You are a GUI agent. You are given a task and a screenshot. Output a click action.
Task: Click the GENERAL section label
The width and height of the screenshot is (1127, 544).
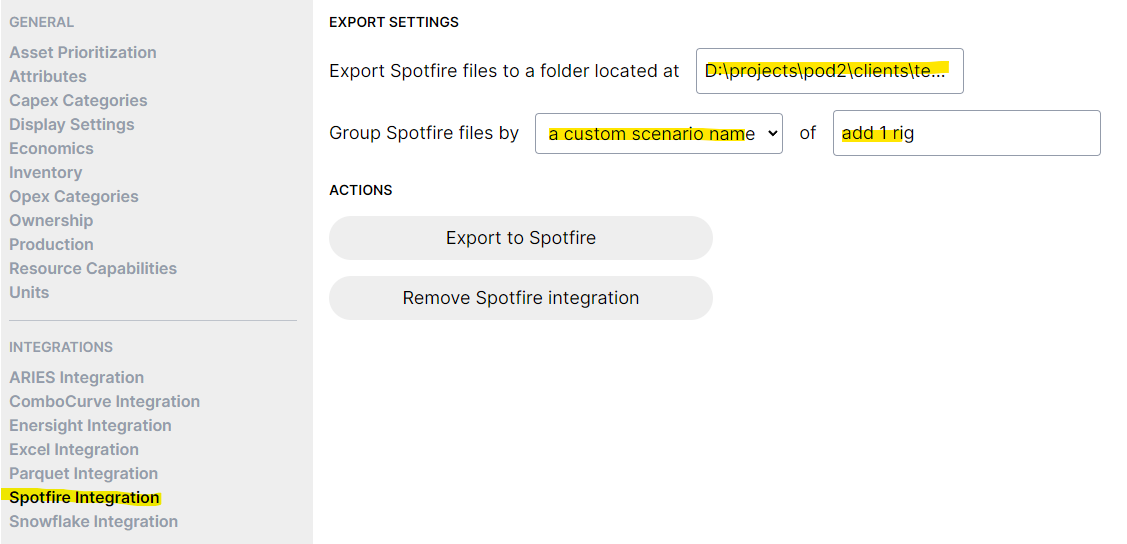pyautogui.click(x=41, y=22)
